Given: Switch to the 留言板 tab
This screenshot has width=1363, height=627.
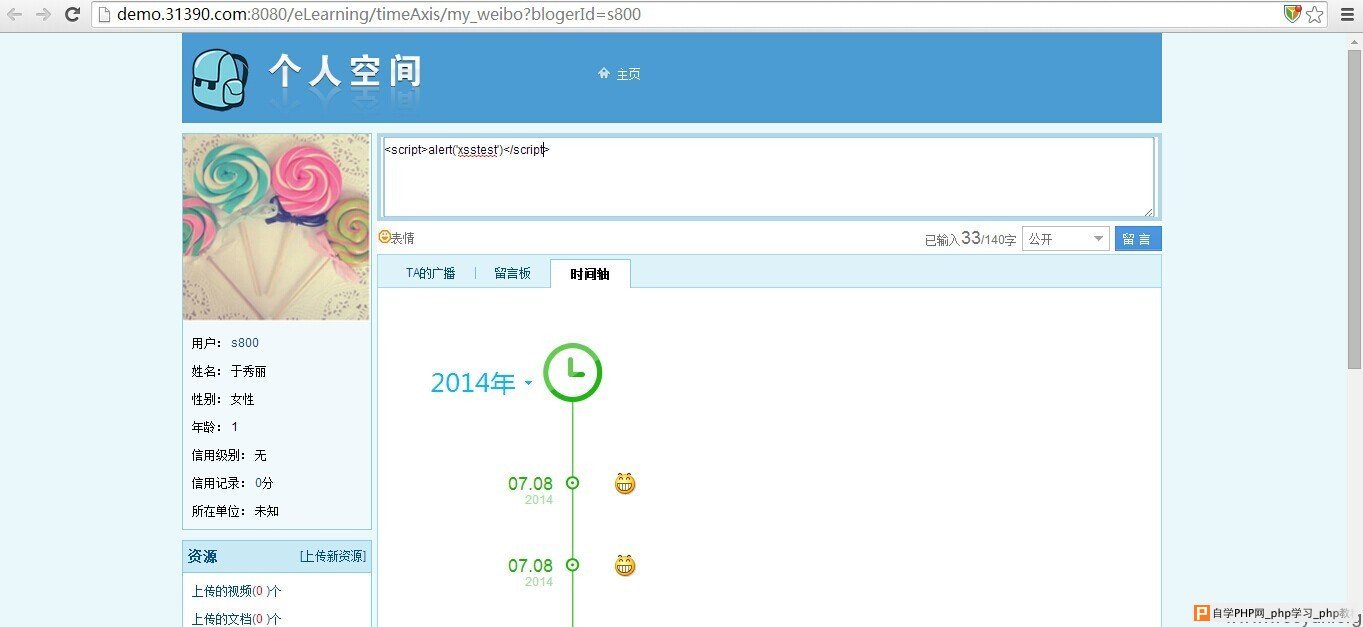Looking at the screenshot, I should tap(512, 273).
